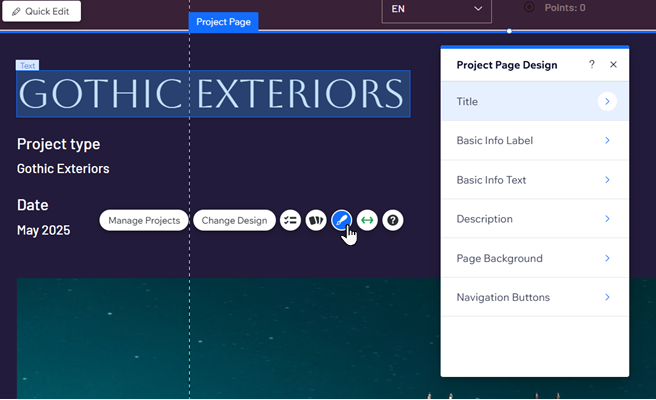This screenshot has height=400, width=656.
Task: Click the Points coin icon
Action: 529,7
